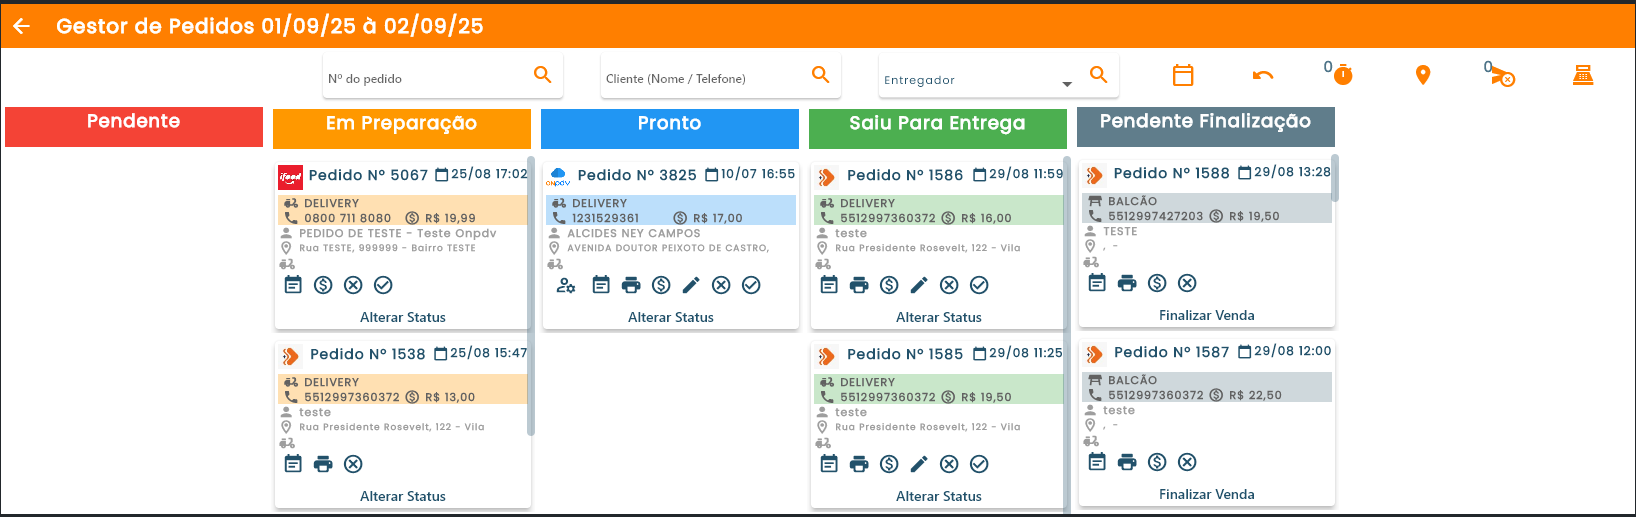Click the cash register icon
Viewport: 1636px width, 517px height.
(1583, 75)
